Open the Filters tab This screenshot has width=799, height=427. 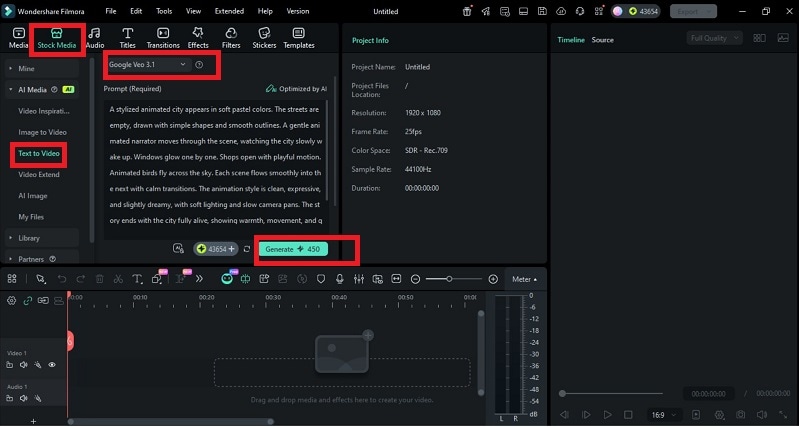coord(231,39)
